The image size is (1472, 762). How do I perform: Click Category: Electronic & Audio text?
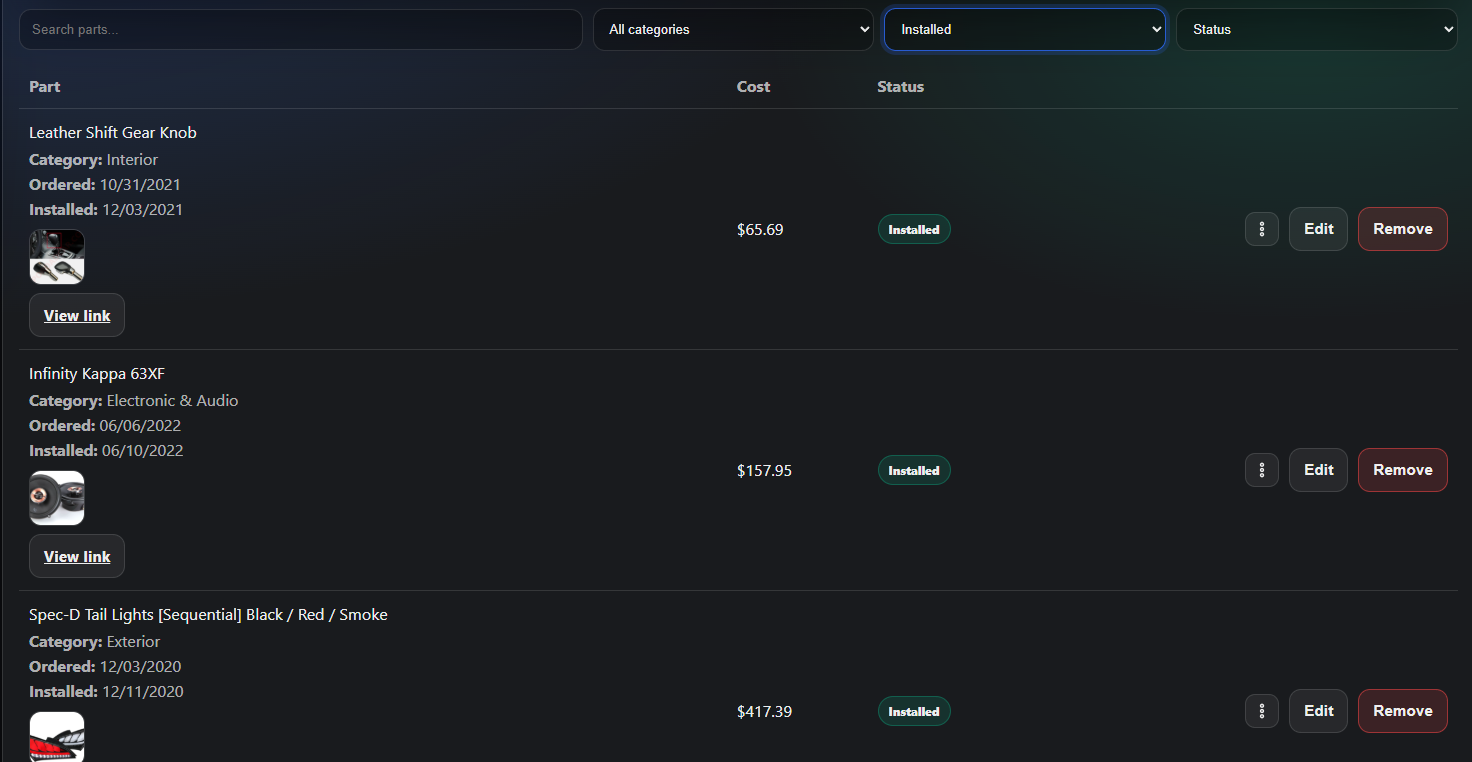click(133, 401)
